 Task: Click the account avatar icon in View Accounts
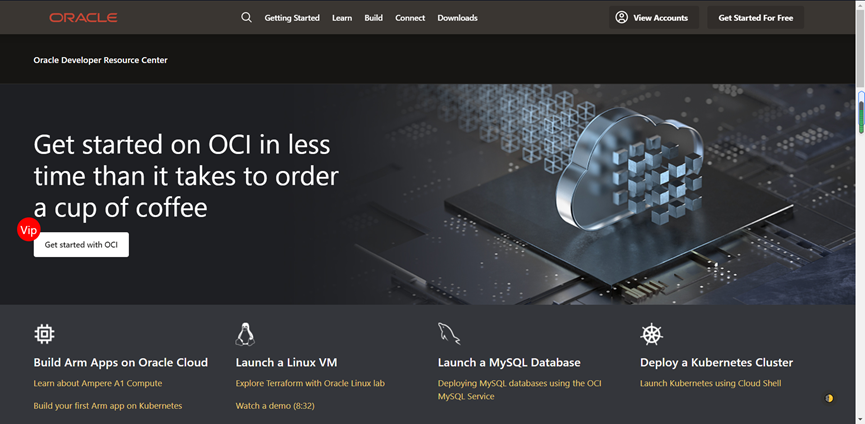coord(622,18)
